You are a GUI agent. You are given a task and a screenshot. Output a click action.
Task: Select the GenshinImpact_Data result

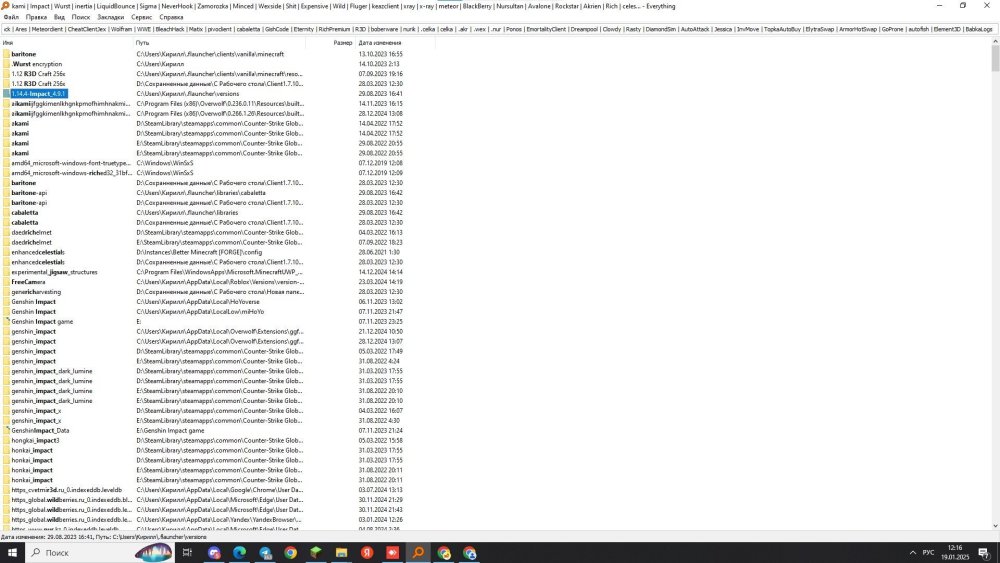40,430
